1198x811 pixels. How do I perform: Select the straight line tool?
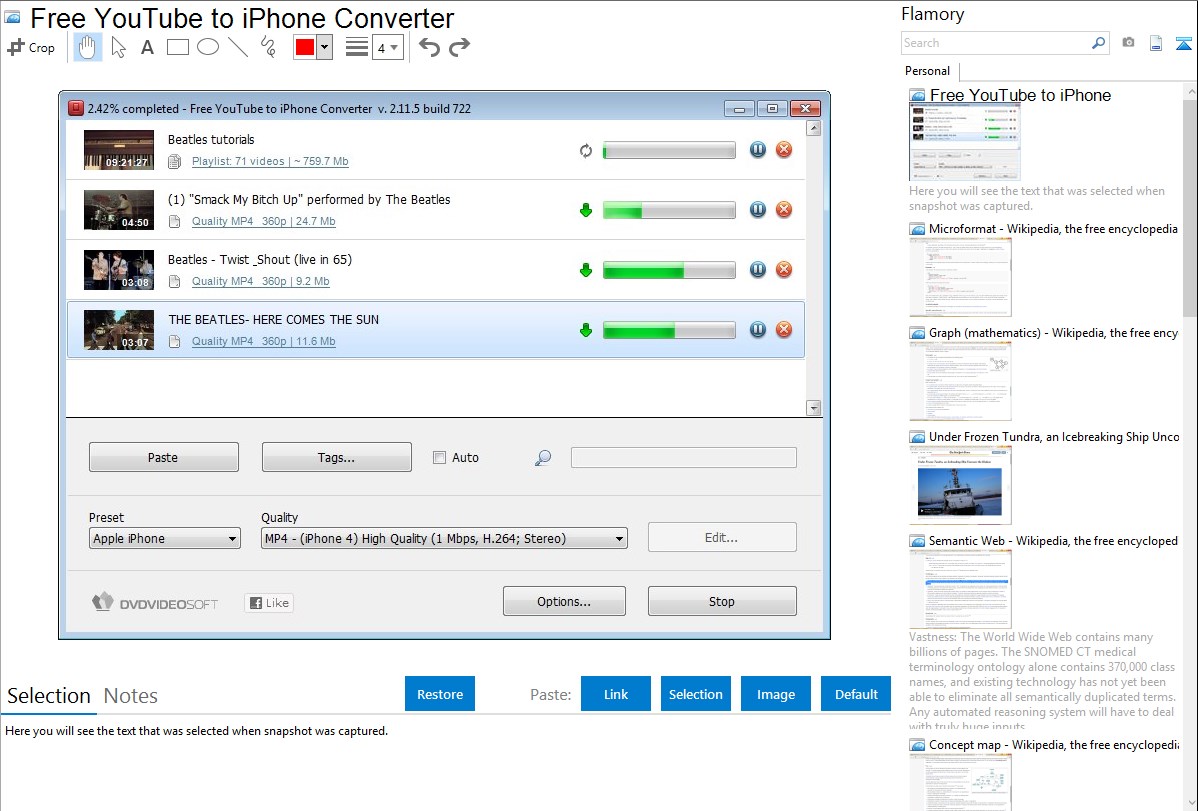238,47
